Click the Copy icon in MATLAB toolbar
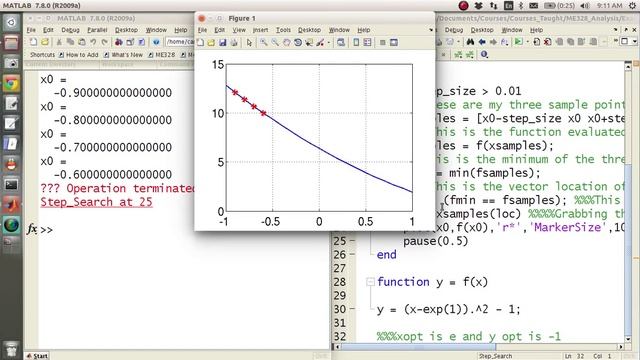Image resolution: width=640 pixels, height=360 pixels. coord(70,42)
